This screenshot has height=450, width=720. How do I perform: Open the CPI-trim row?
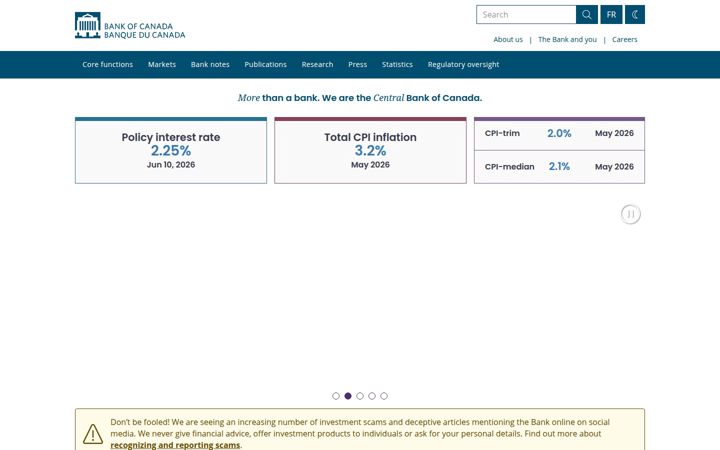pos(559,134)
